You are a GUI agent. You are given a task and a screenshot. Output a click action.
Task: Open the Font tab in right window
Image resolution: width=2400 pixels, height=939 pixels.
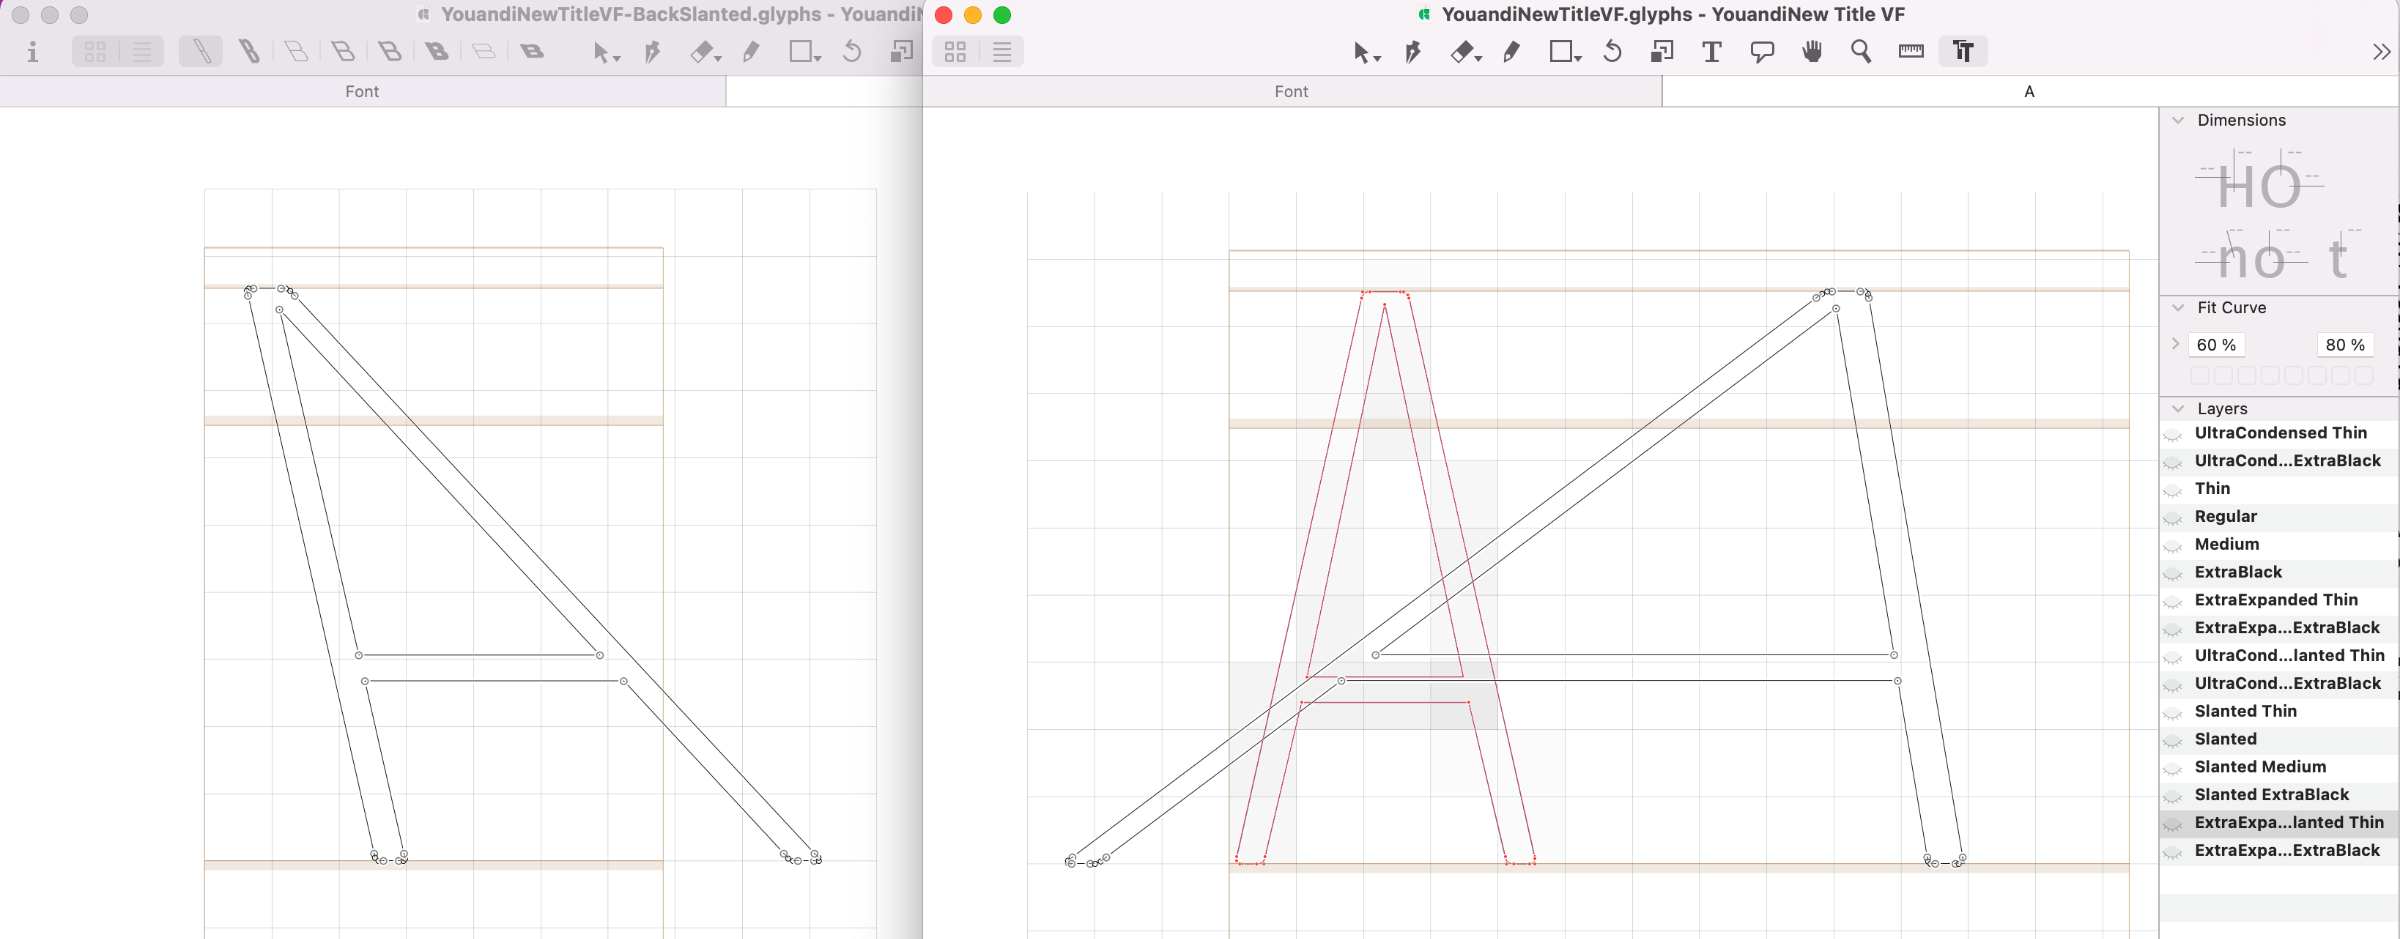point(1291,91)
